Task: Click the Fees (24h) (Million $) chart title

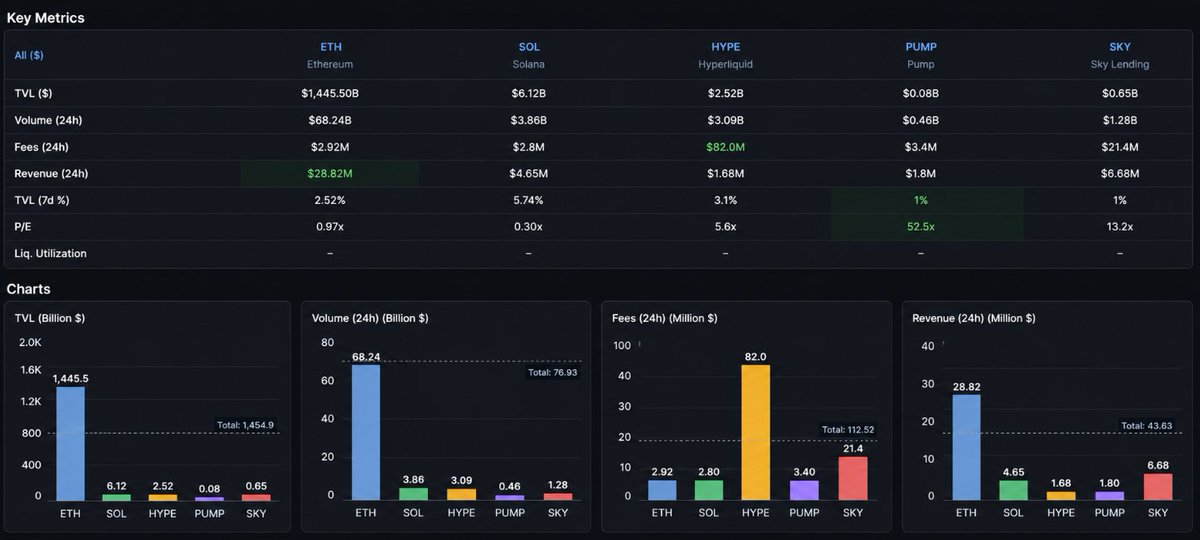Action: tap(664, 318)
